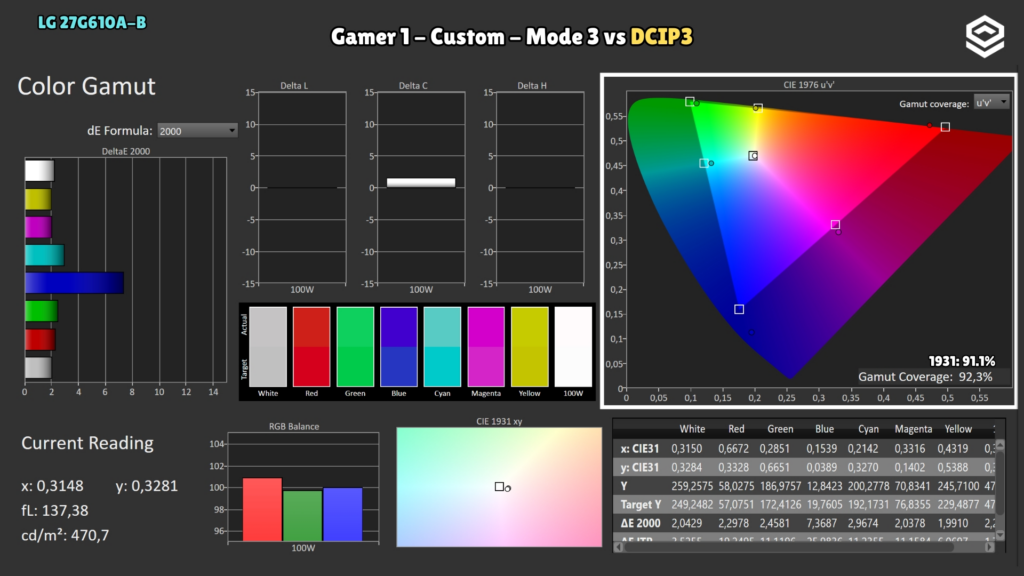
Task: Select the Magenta color swatch
Action: click(x=486, y=347)
